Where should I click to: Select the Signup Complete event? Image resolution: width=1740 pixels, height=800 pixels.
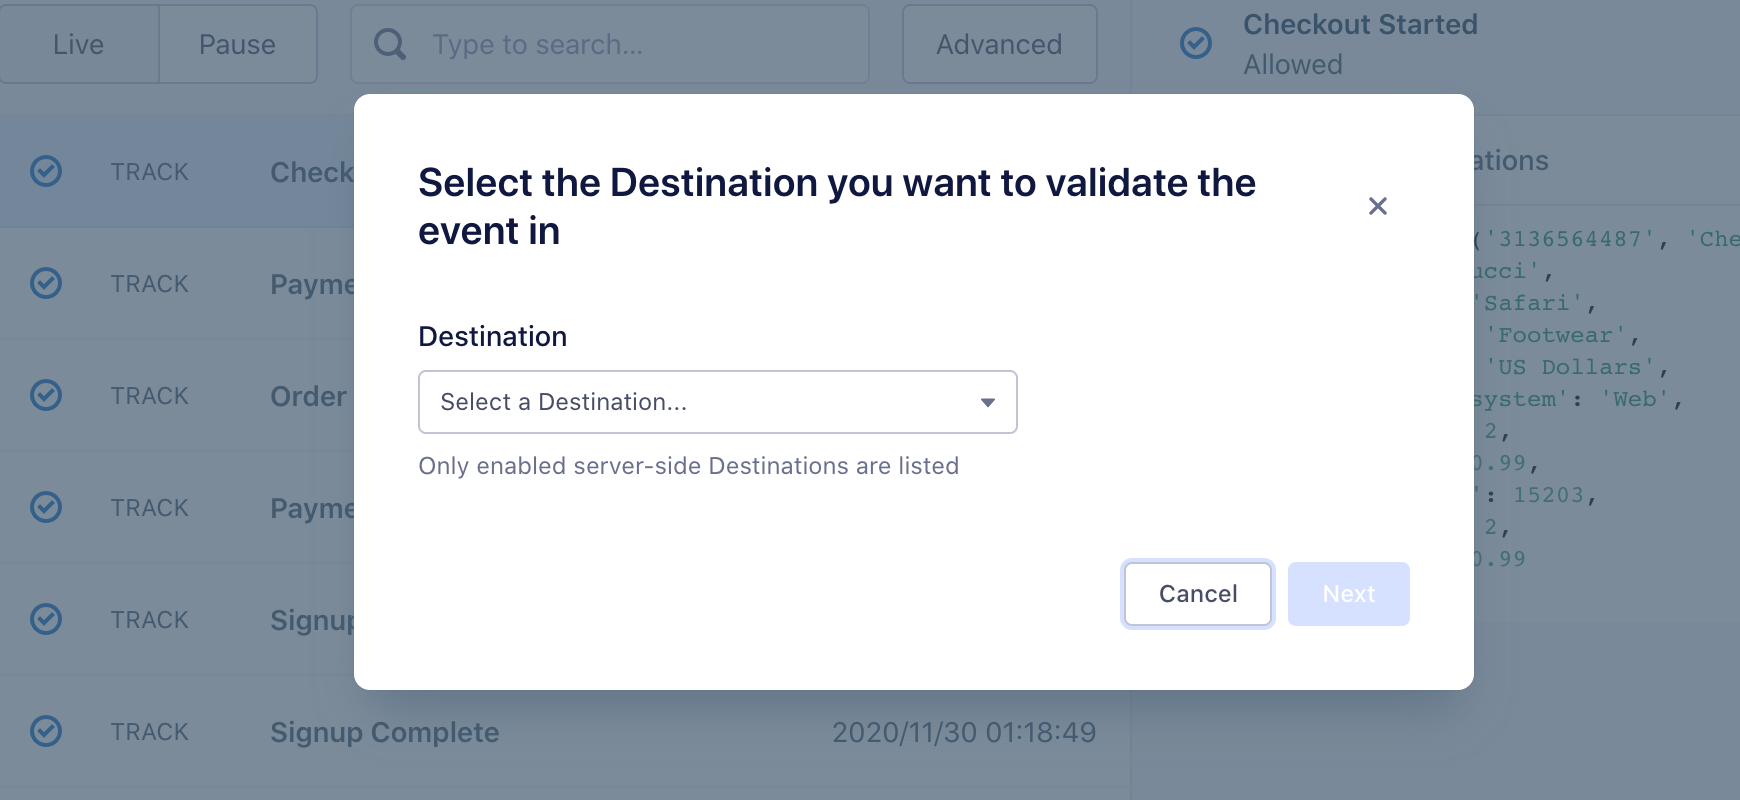pos(385,732)
